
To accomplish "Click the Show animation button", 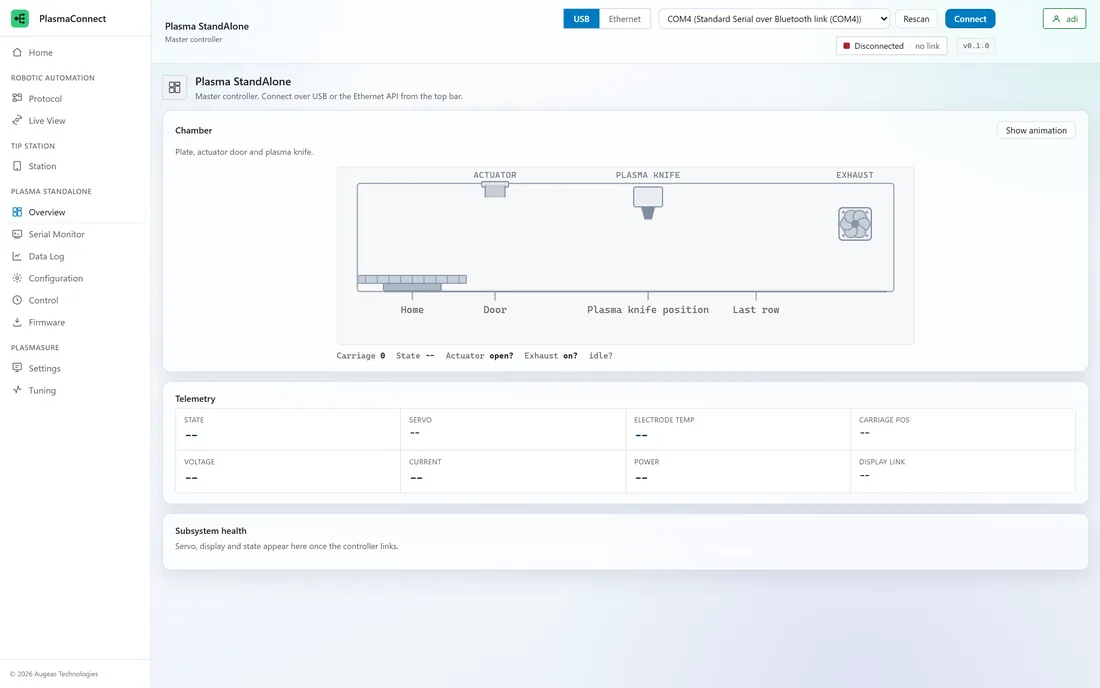I will tap(1036, 130).
